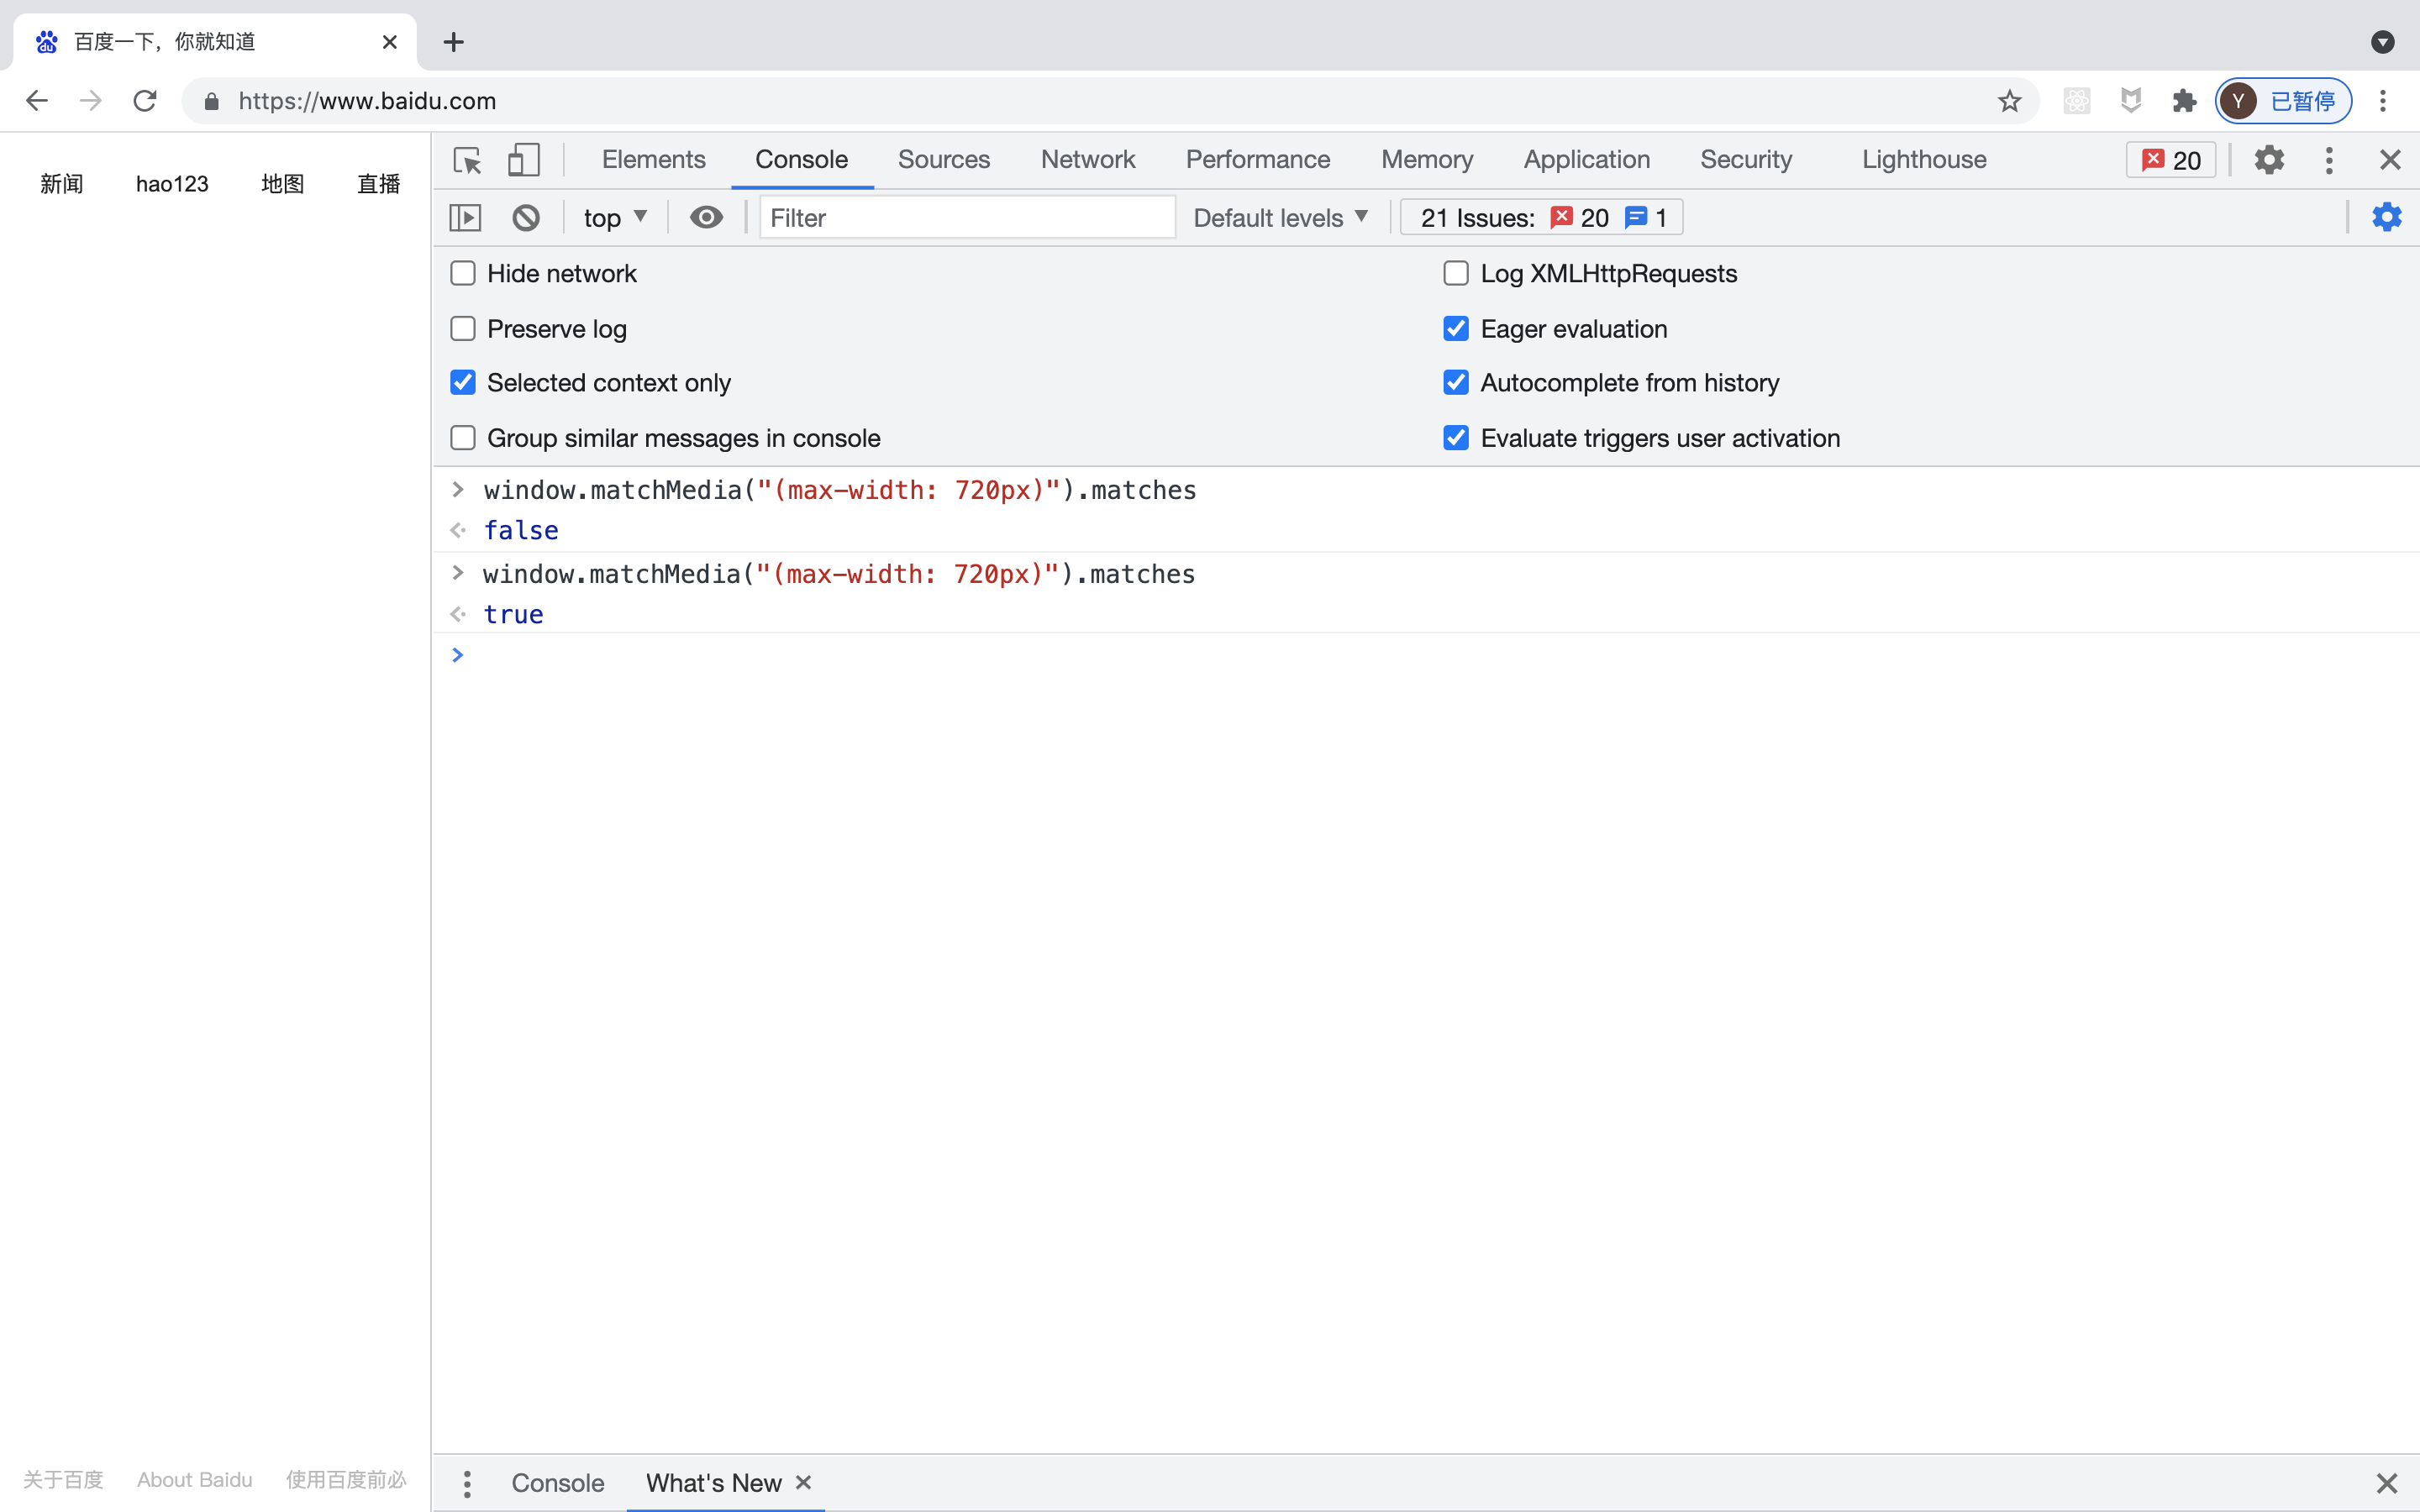This screenshot has width=2420, height=1512.
Task: Switch to the Lighthouse tab
Action: [x=1924, y=160]
